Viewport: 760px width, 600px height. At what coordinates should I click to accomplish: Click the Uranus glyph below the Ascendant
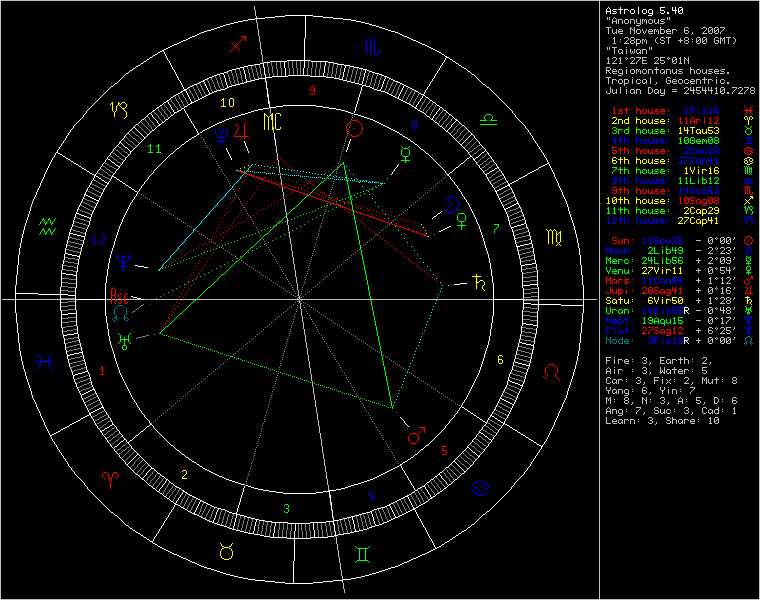tap(125, 341)
